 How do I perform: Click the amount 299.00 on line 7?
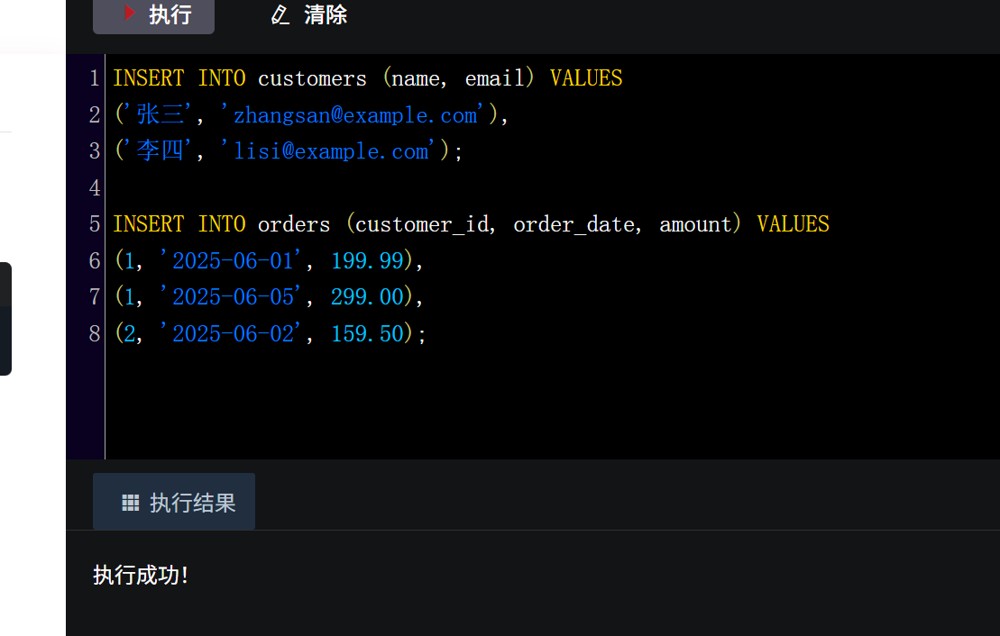(x=367, y=297)
